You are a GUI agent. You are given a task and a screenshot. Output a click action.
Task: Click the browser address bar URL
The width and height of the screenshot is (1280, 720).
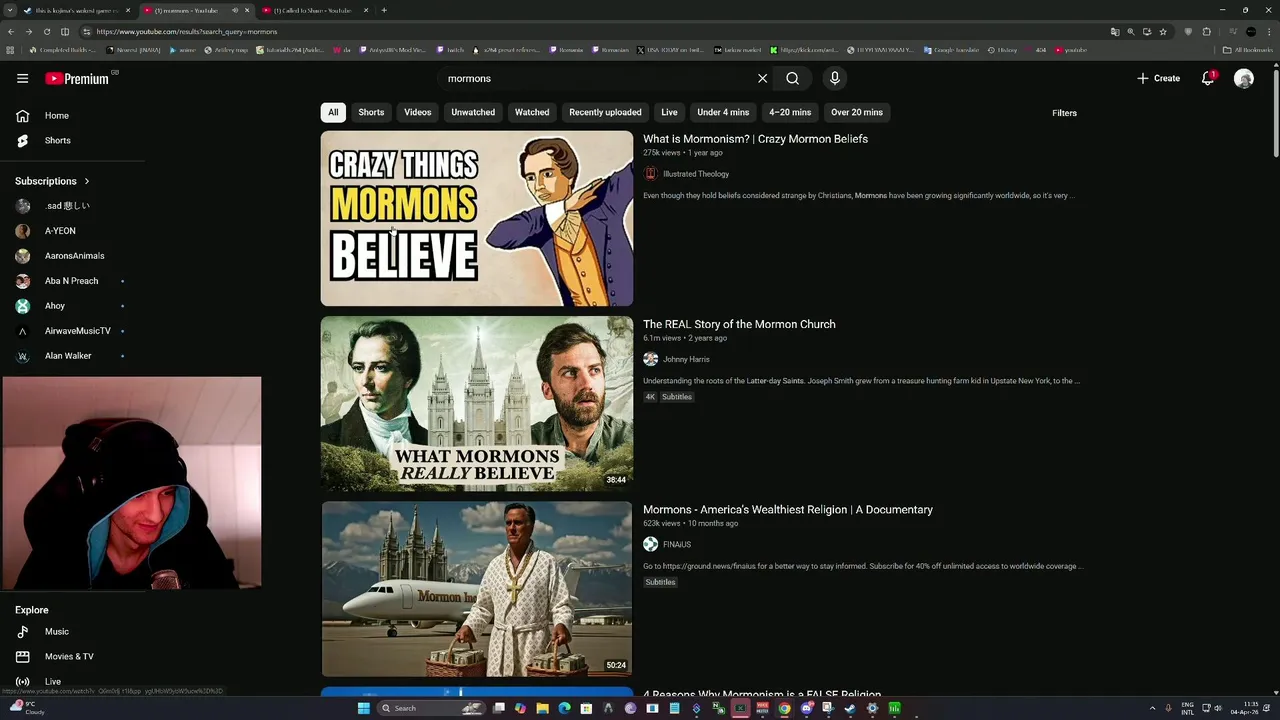187,31
